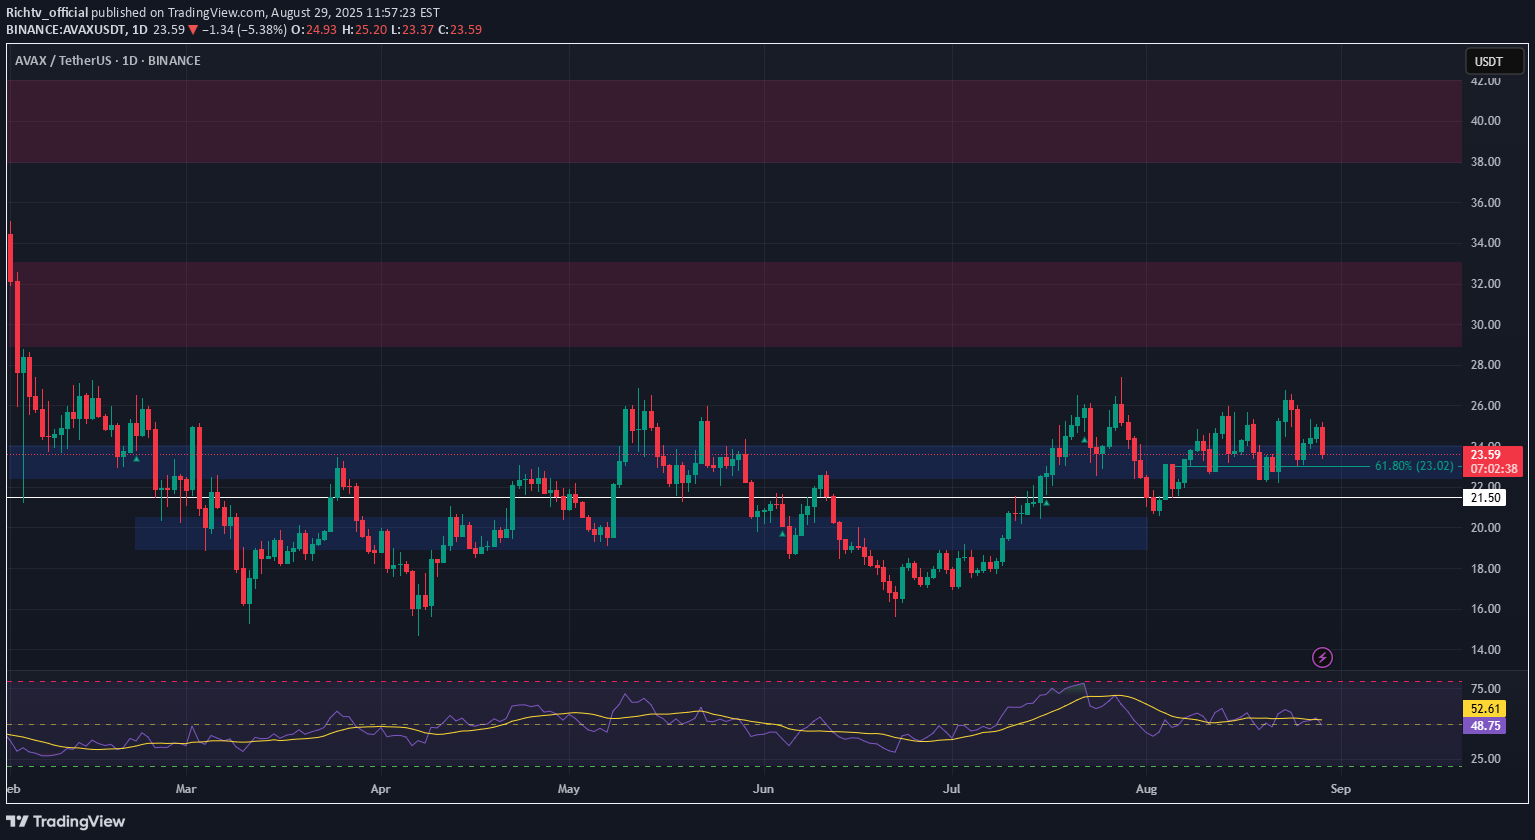Click the 18.00 price axis label
The height and width of the screenshot is (840, 1535).
pos(1486,569)
